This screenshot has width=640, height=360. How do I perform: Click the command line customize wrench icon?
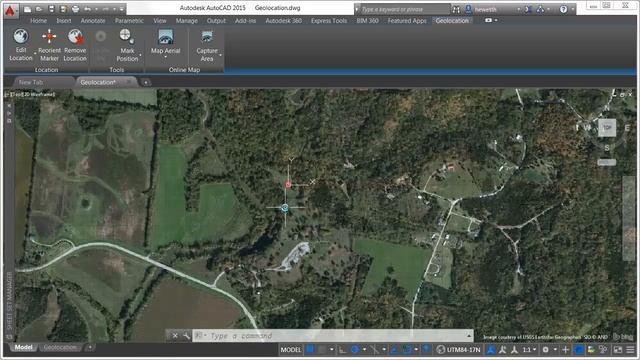187,336
